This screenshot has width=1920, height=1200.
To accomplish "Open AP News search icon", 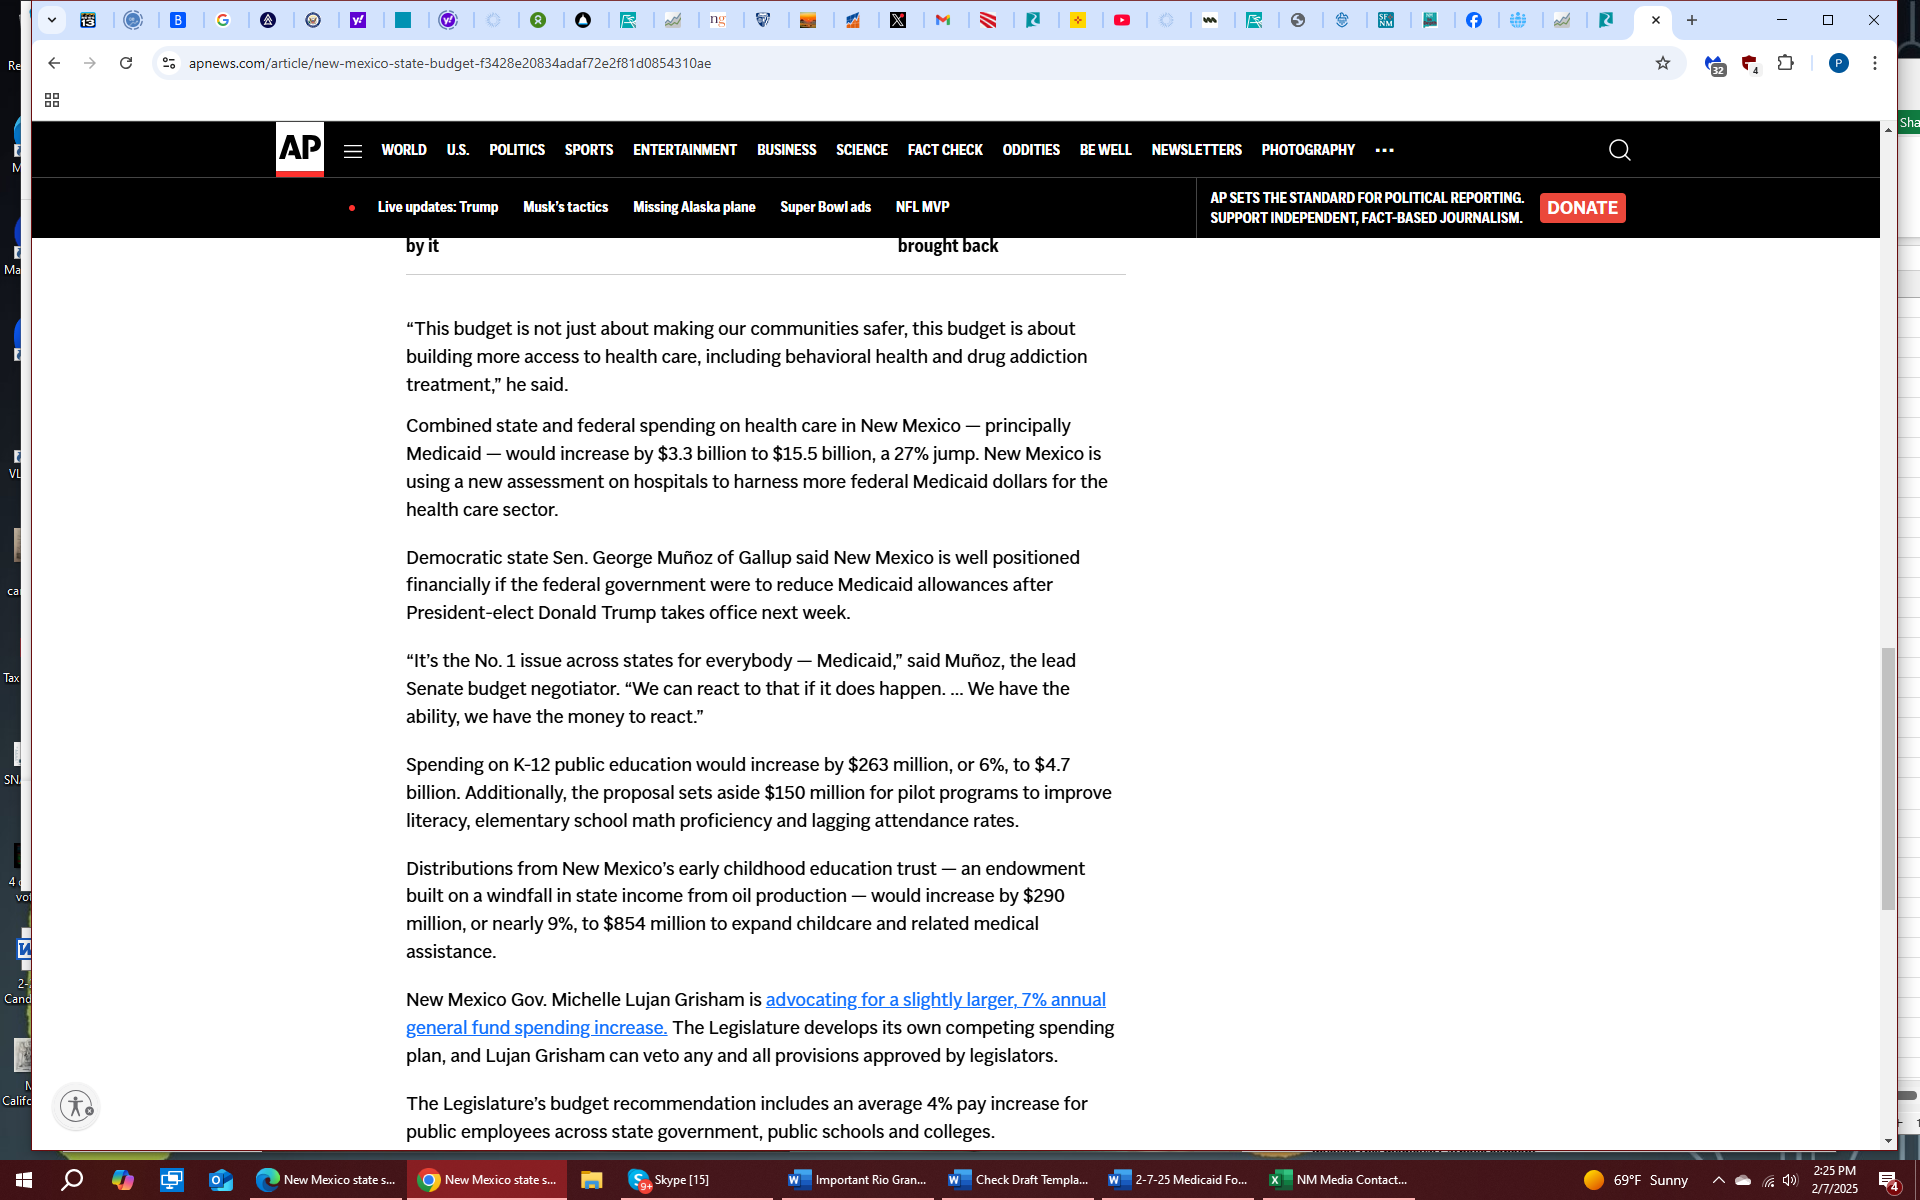I will (1619, 150).
